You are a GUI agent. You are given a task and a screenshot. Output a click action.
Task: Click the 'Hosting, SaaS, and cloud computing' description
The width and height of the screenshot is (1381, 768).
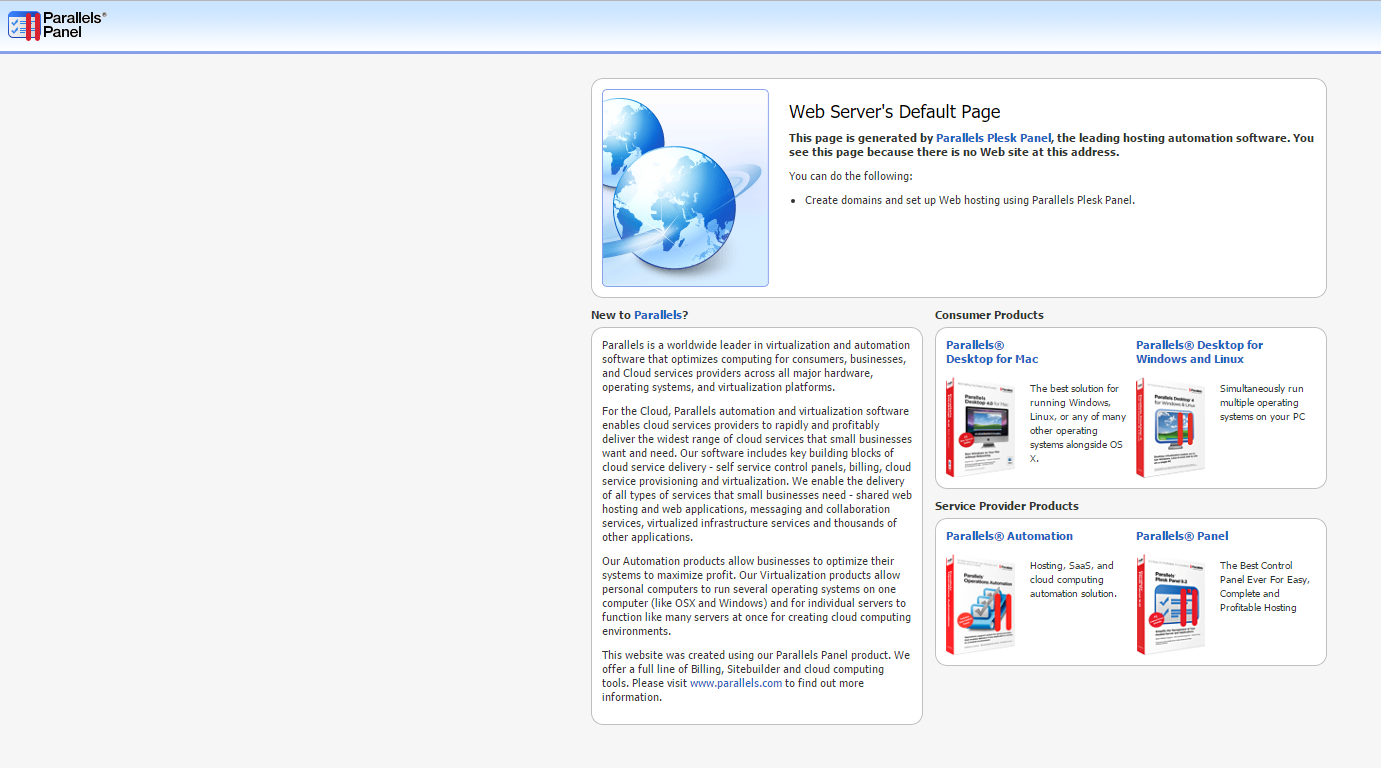pos(1073,580)
